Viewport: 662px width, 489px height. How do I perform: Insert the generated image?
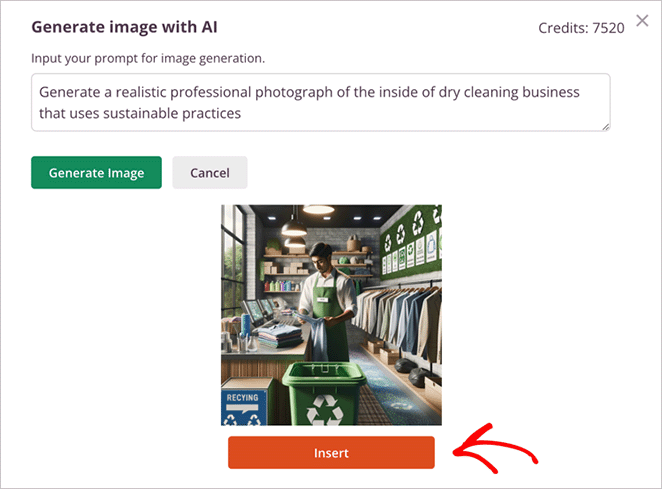click(331, 453)
